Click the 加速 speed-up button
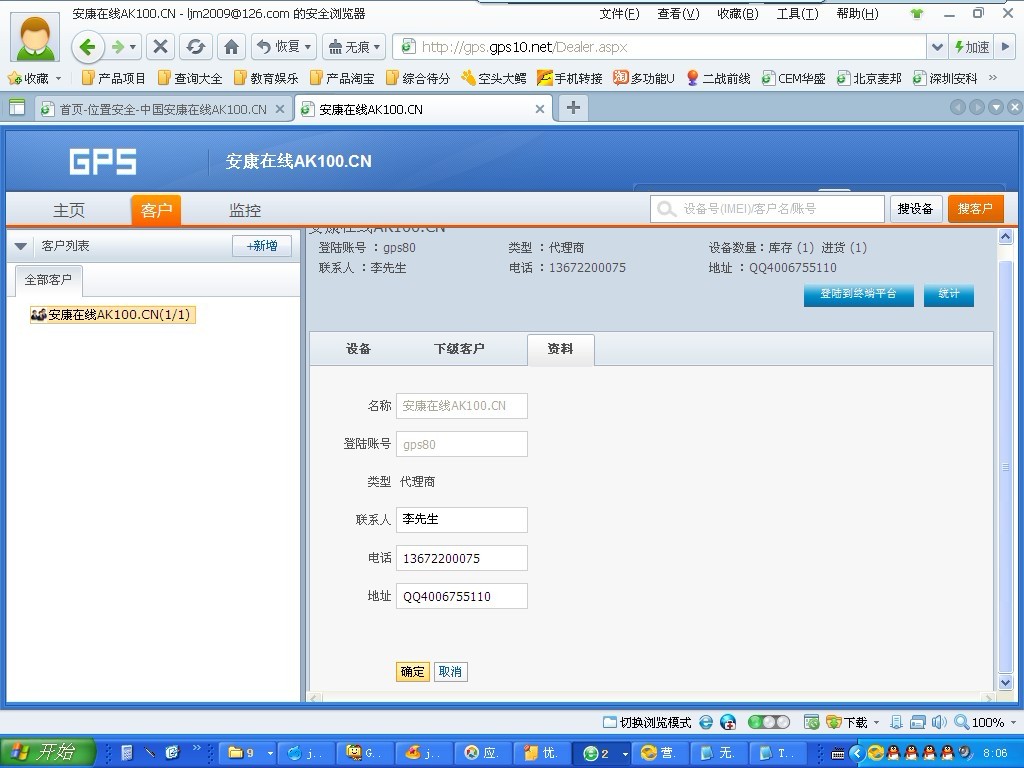 tap(972, 47)
